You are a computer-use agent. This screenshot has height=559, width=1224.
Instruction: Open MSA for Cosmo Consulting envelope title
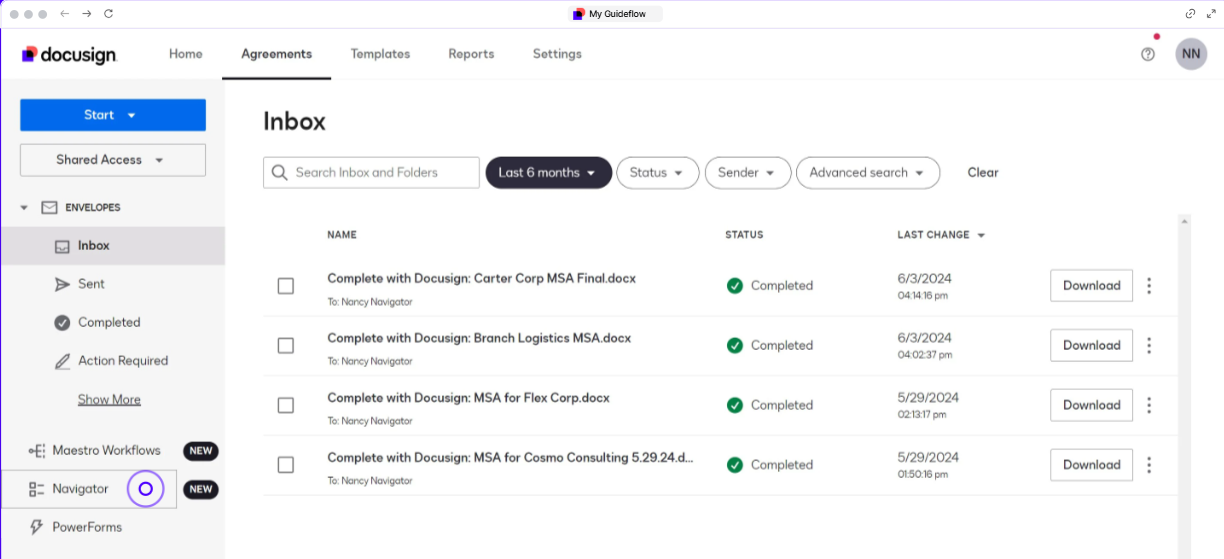tap(510, 458)
